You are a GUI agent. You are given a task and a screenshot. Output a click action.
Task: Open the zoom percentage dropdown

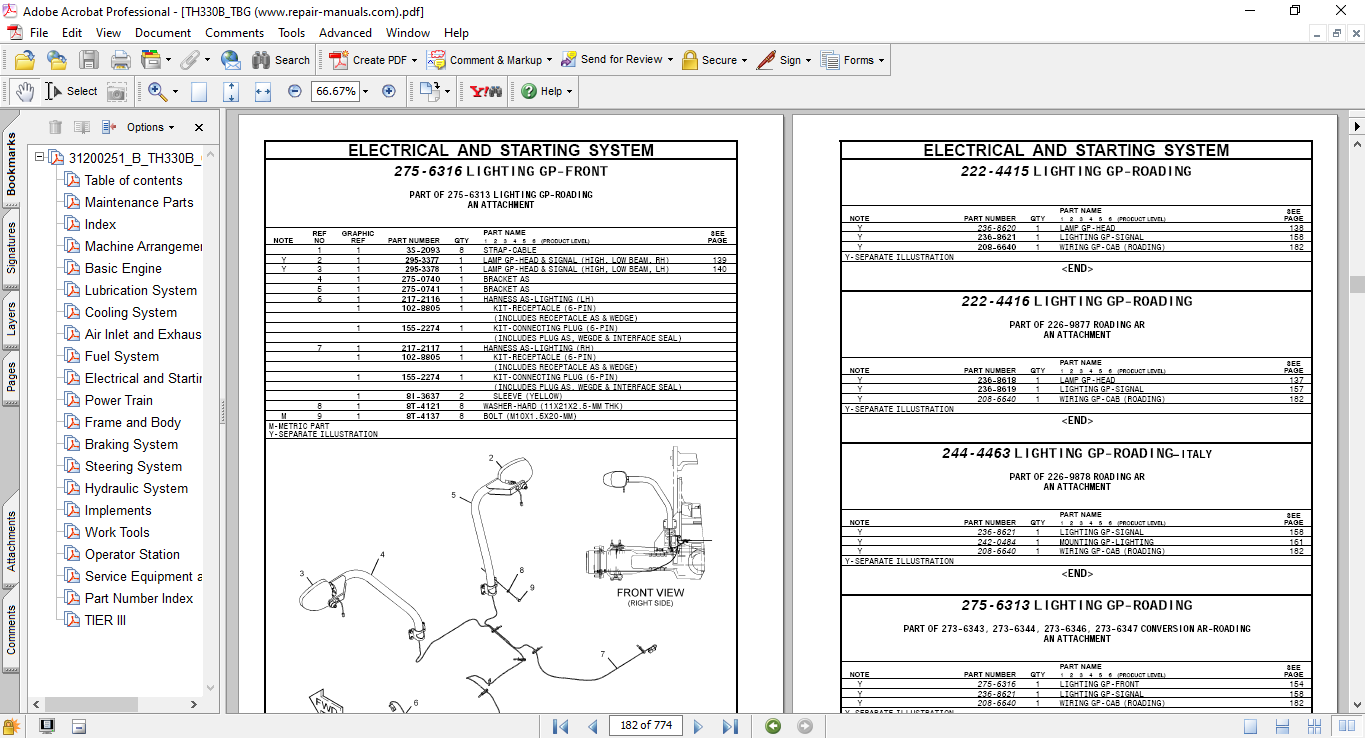point(365,91)
